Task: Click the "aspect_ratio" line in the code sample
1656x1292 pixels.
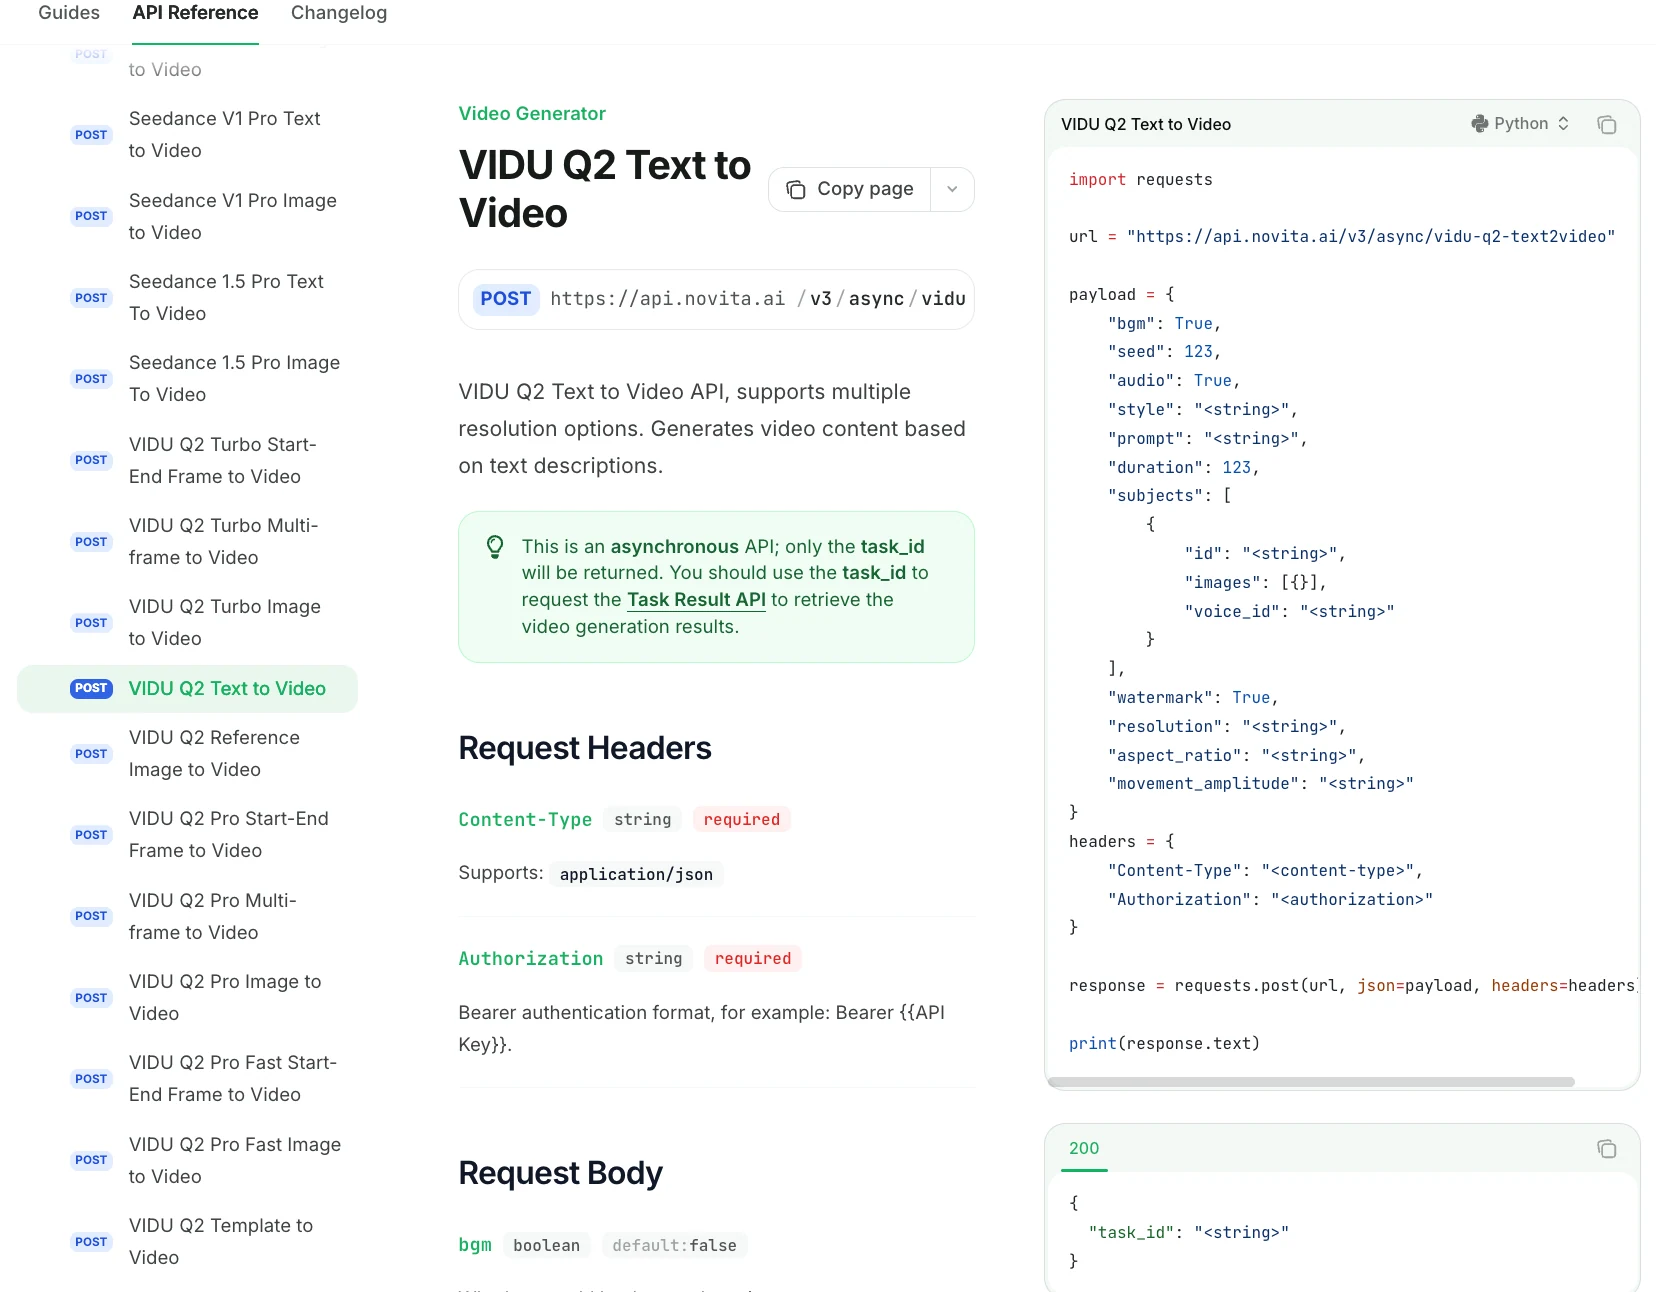Action: 1237,756
